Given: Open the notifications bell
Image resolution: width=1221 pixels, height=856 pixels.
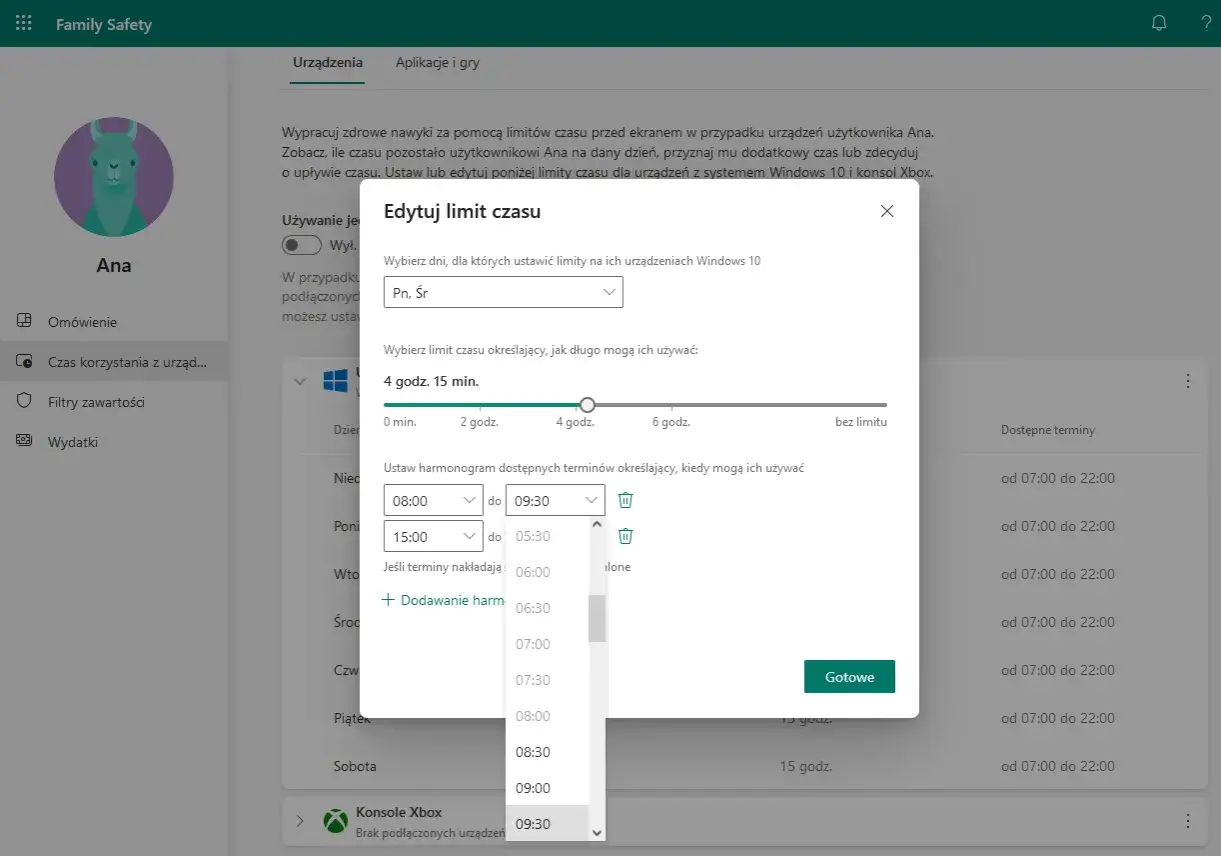Looking at the screenshot, I should coord(1160,24).
